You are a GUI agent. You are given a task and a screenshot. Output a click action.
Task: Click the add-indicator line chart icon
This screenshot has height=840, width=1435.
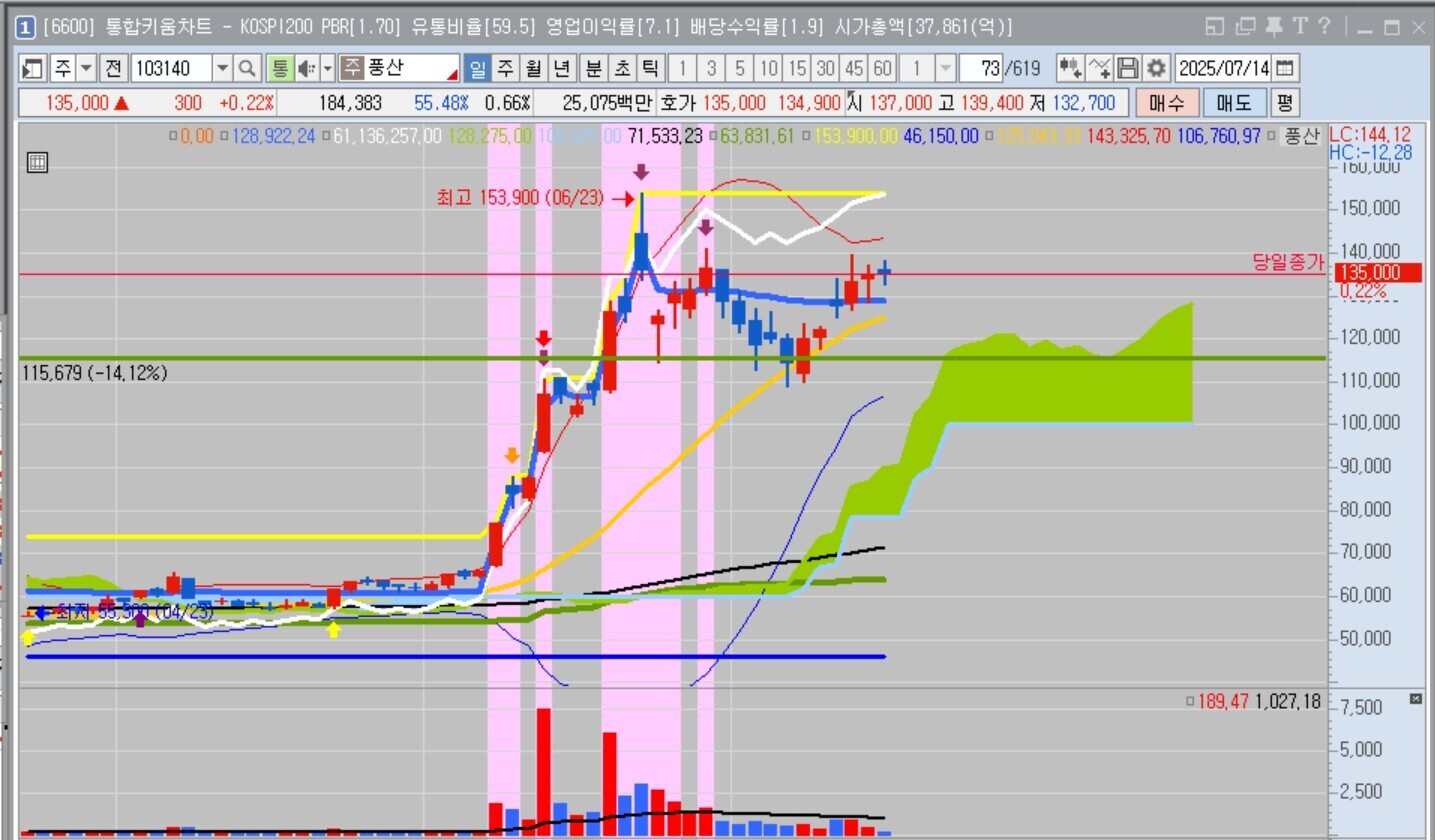pos(1100,68)
